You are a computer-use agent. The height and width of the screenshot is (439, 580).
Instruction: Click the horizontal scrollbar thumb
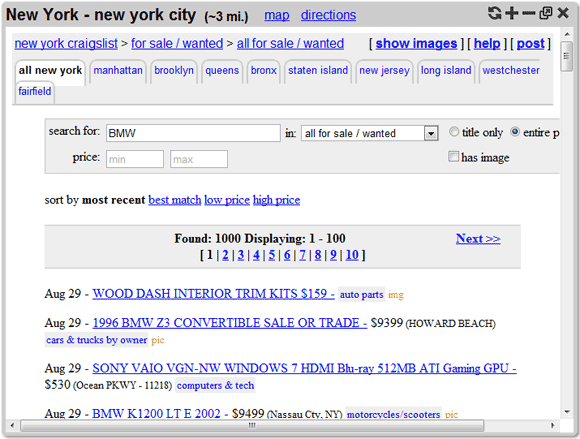tap(252, 425)
